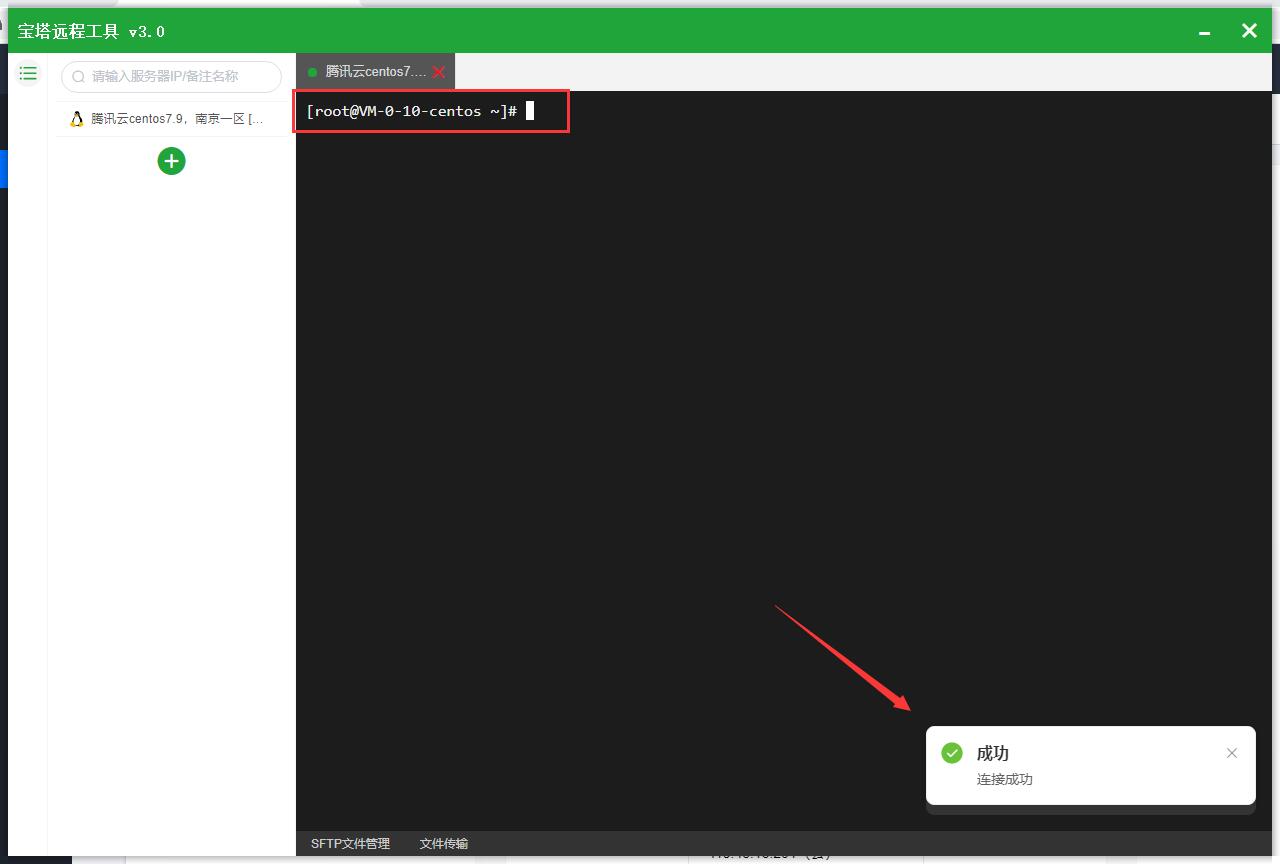
Task: Close the 宝塔远程工具 window
Action: (x=1249, y=31)
